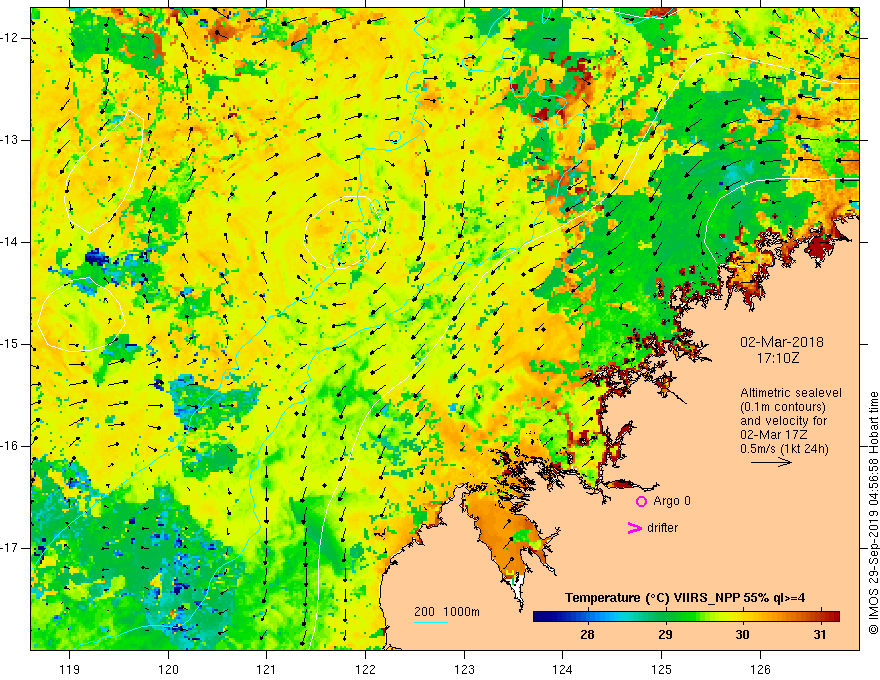The image size is (880, 680).
Task: Click the time text 17:10Z
Action: (x=777, y=358)
